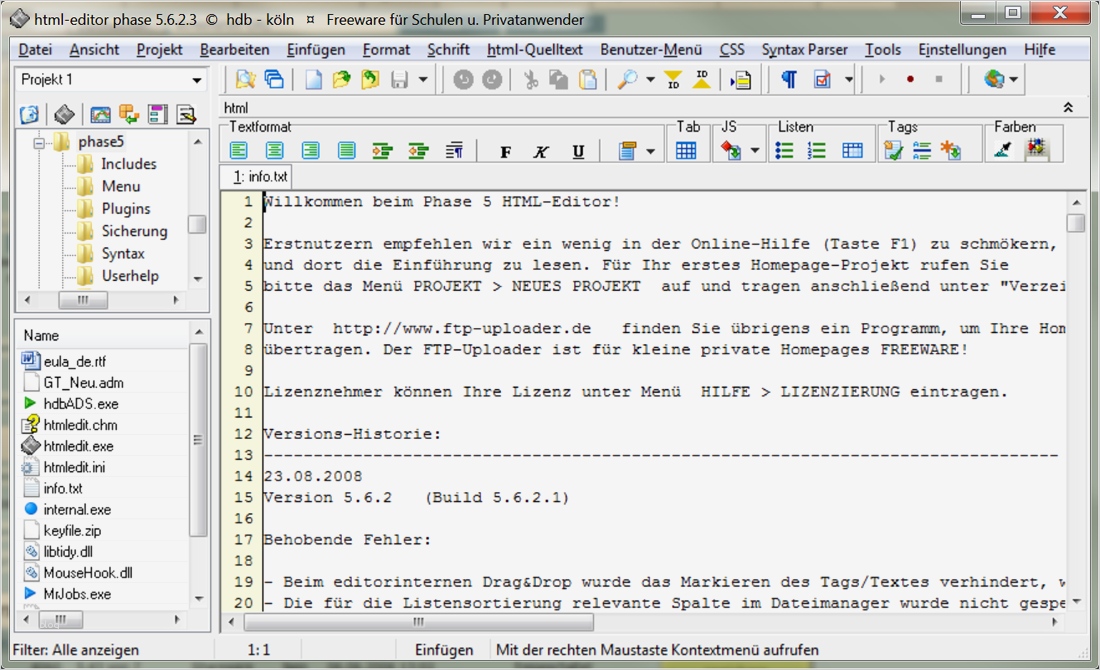Center text in Textformat group

pos(274,150)
